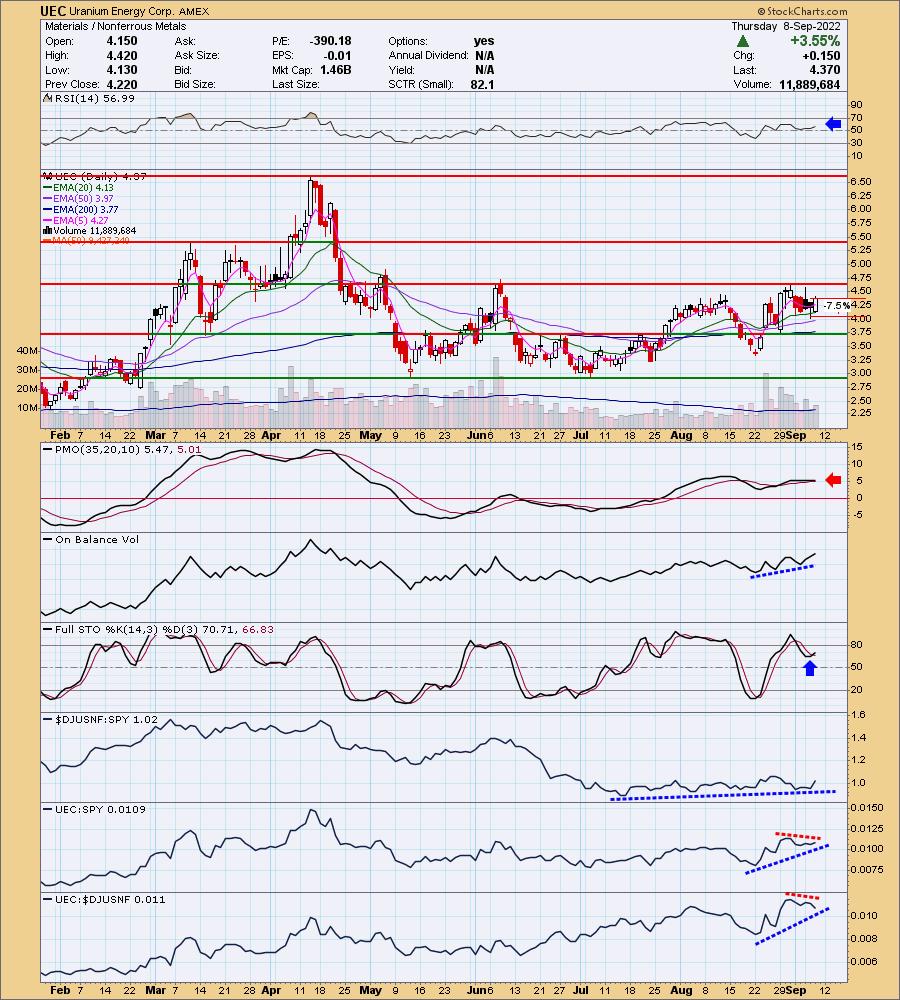Click the date 'Thursday 8-Sep-2022'
This screenshot has height=1000, width=900.
click(786, 26)
